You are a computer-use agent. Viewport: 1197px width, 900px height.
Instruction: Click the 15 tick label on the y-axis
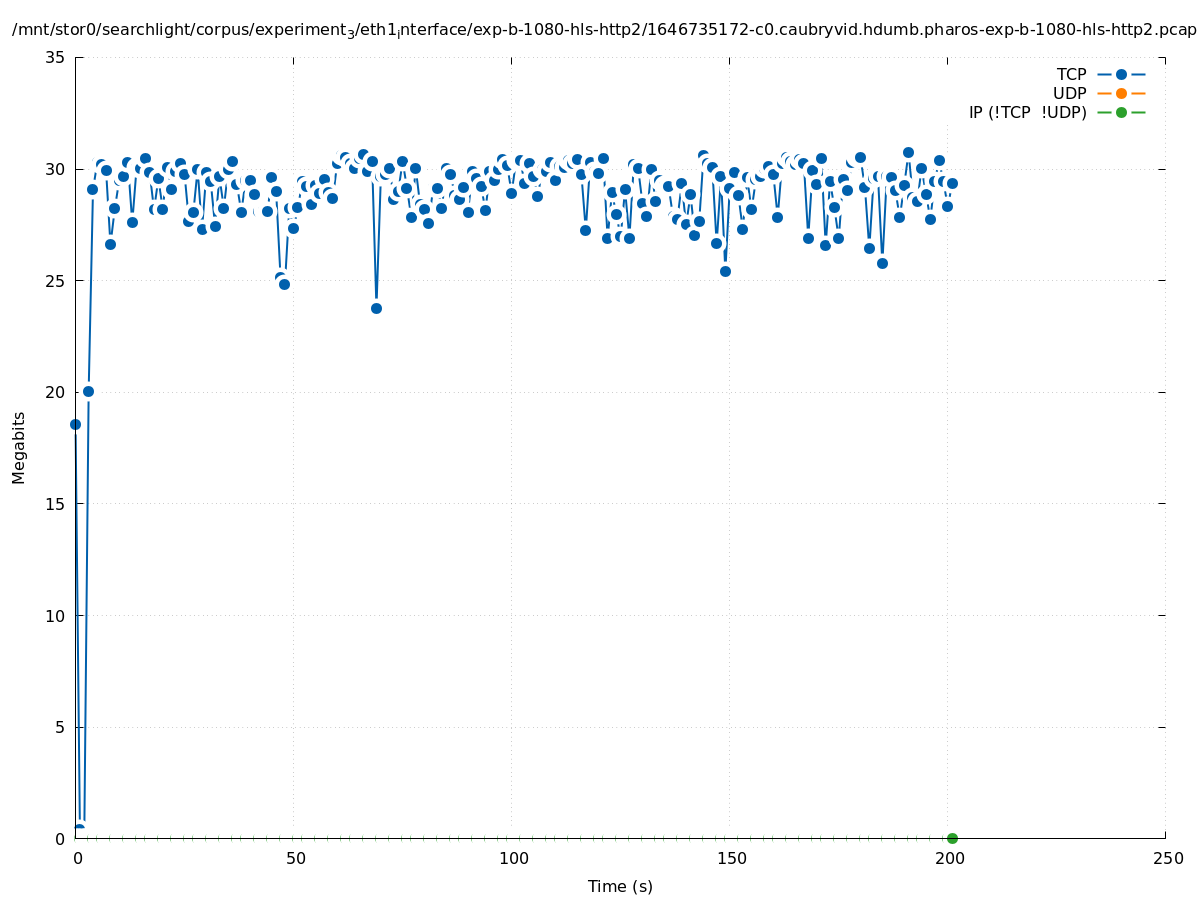click(x=56, y=504)
